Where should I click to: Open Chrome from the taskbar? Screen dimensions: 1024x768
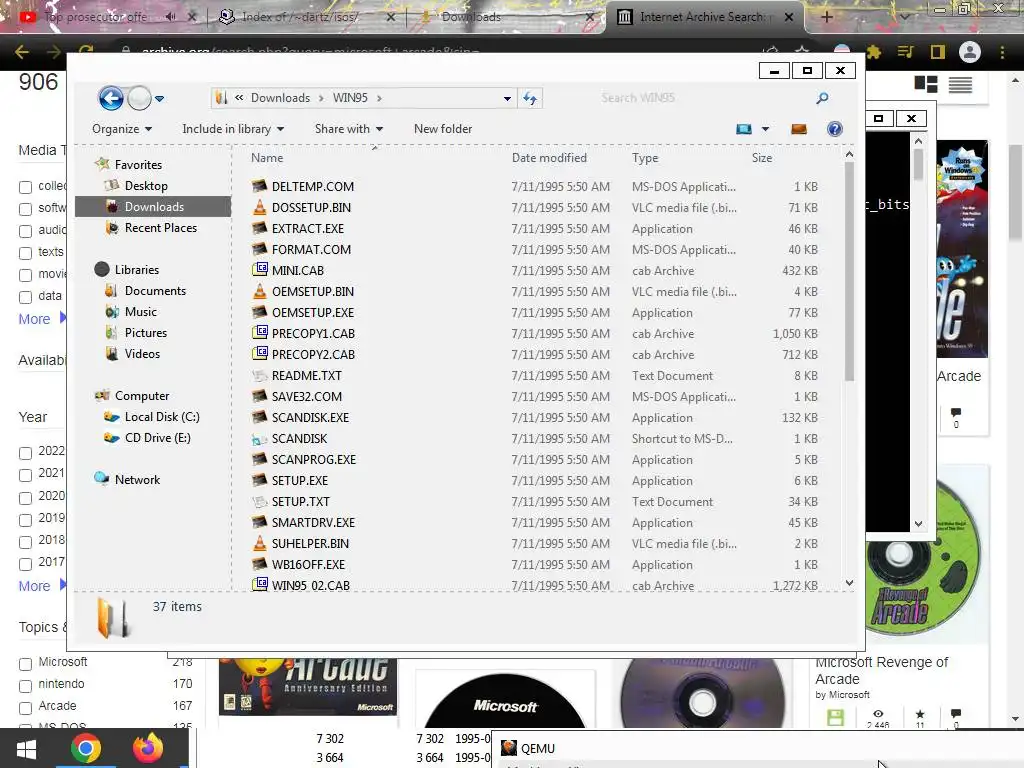click(86, 748)
